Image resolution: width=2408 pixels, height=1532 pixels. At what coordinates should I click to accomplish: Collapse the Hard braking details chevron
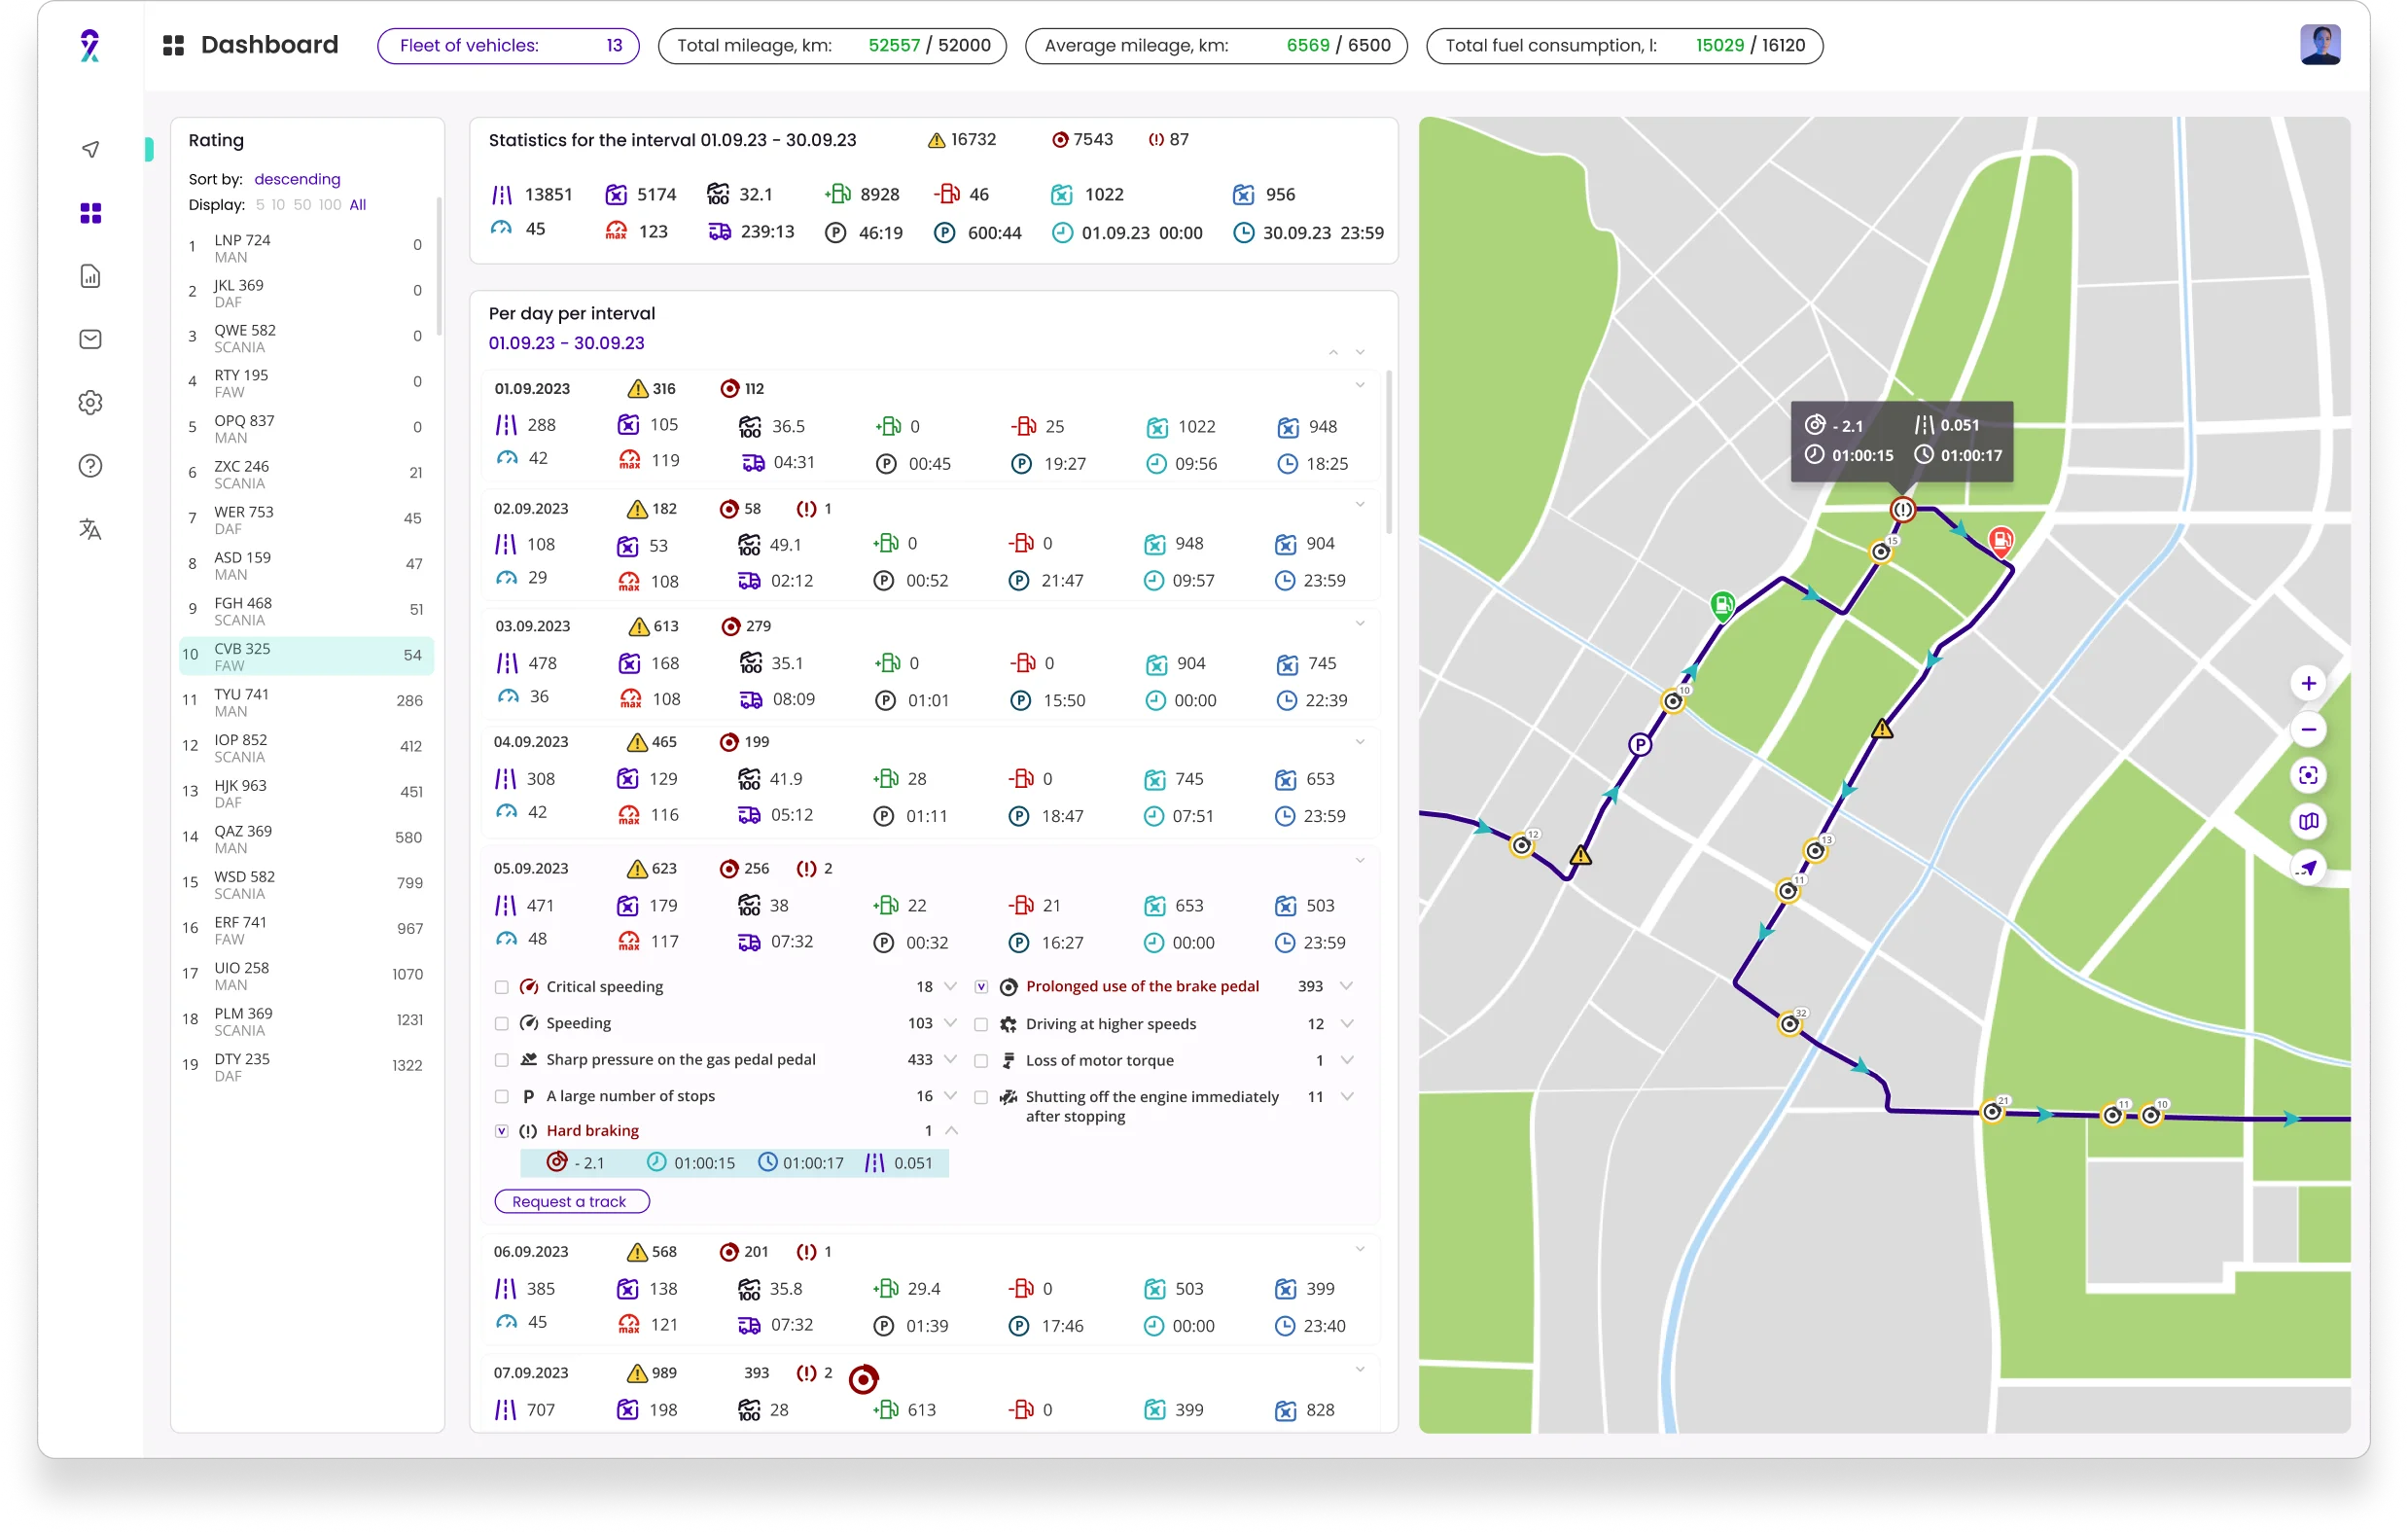951,1131
